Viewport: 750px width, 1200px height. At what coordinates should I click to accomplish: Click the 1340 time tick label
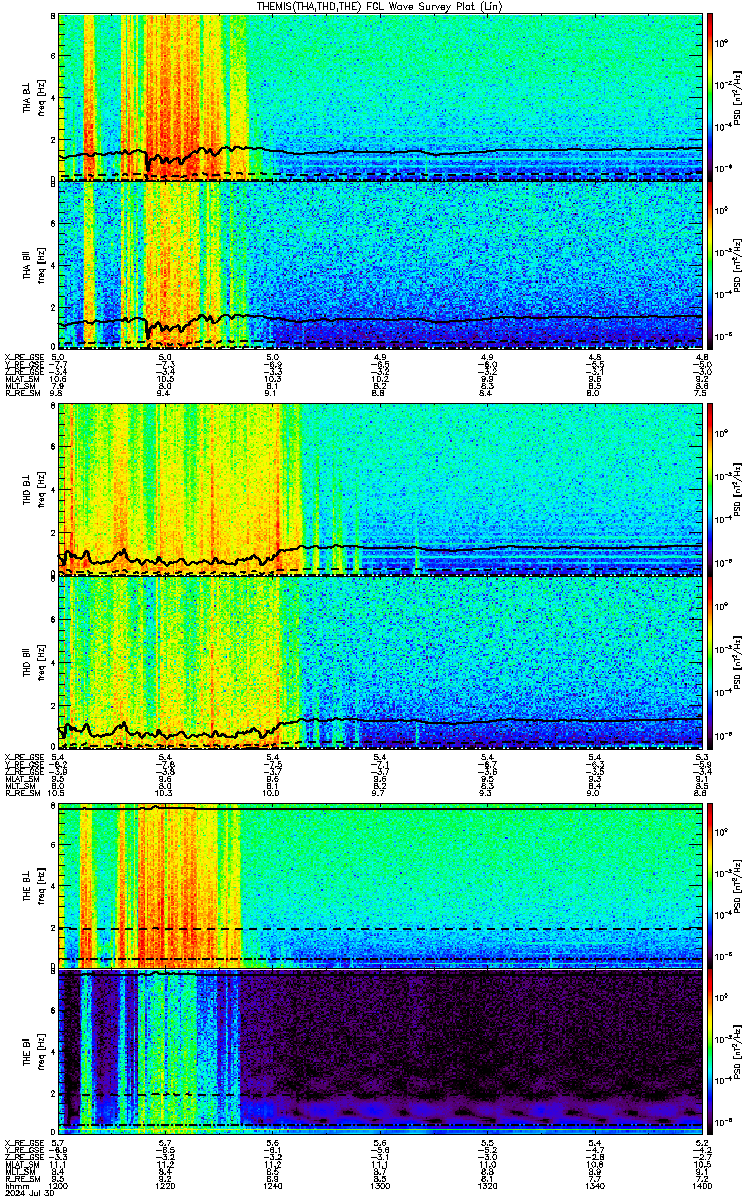click(x=595, y=1186)
